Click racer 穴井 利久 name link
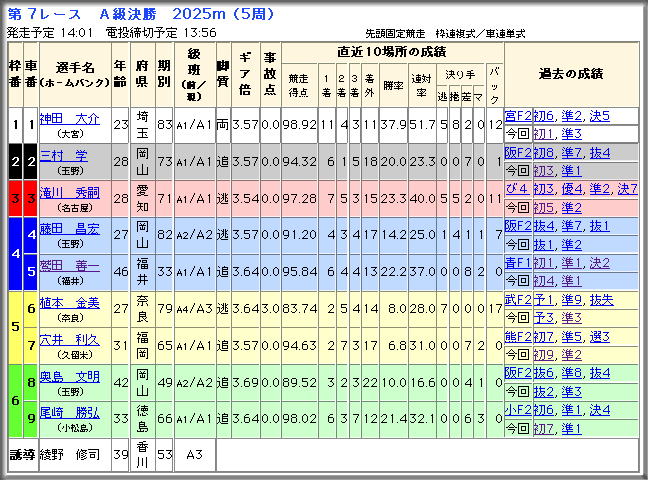 pos(69,340)
